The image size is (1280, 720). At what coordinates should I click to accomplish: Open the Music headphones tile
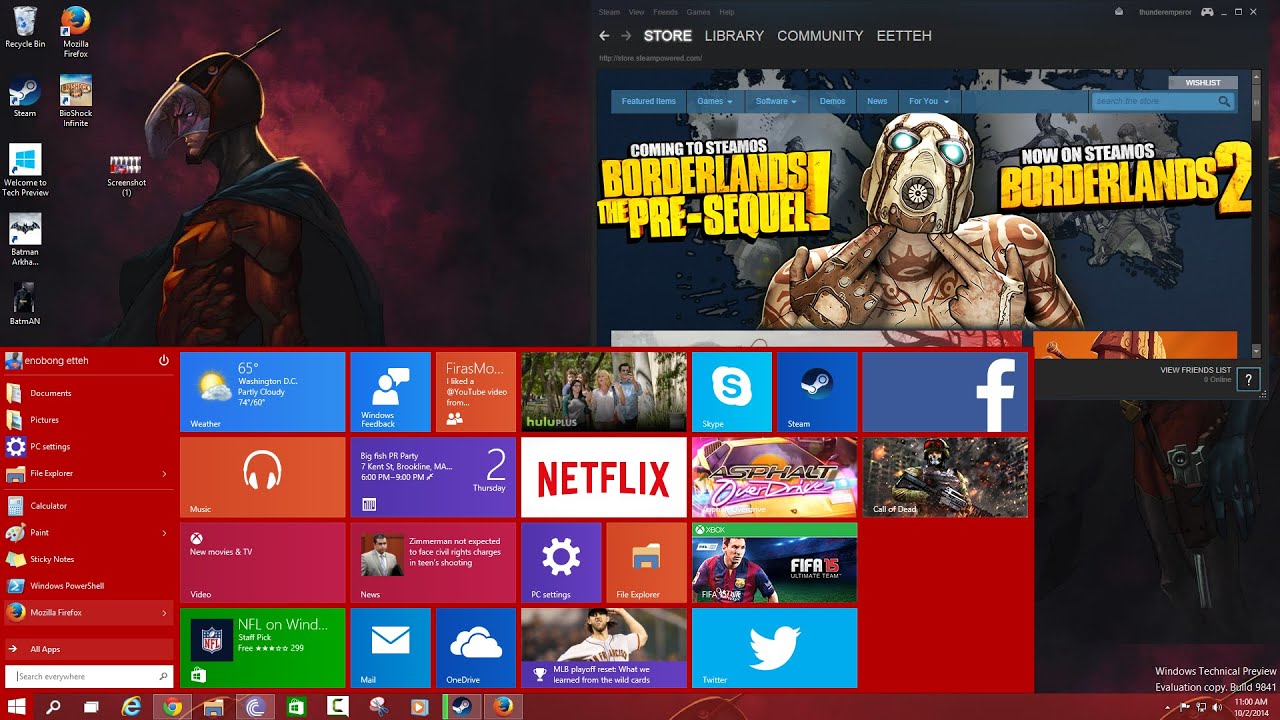click(x=263, y=477)
